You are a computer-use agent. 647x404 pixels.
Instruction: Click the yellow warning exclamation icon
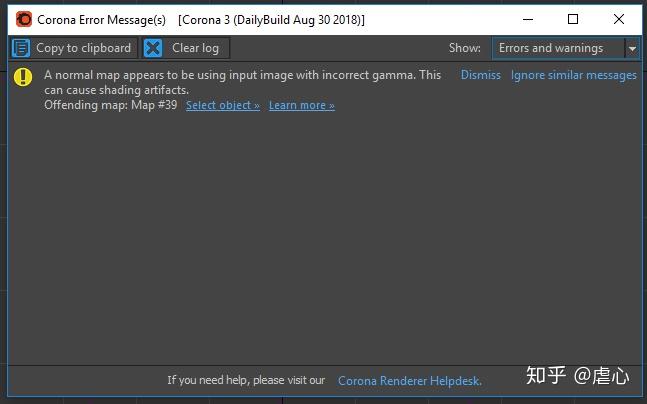pos(23,77)
